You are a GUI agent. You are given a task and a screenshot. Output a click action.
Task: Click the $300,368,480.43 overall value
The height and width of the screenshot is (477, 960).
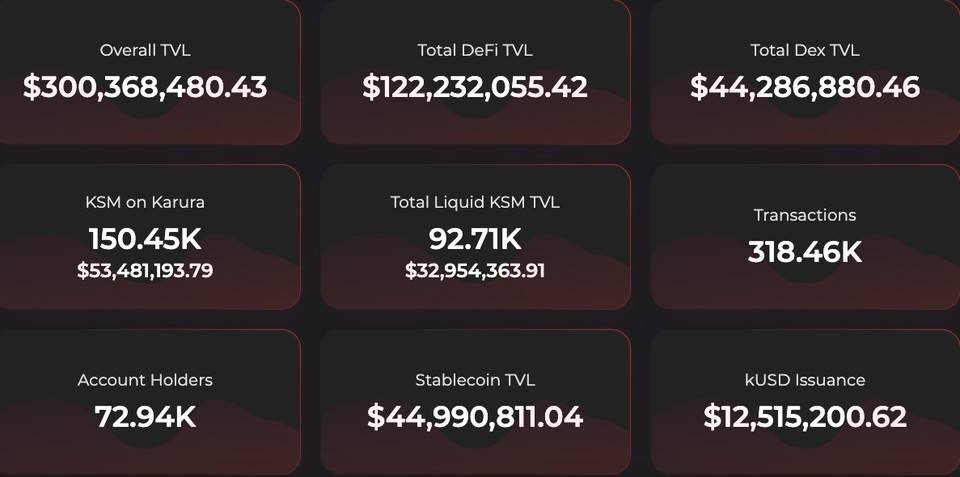click(x=145, y=87)
